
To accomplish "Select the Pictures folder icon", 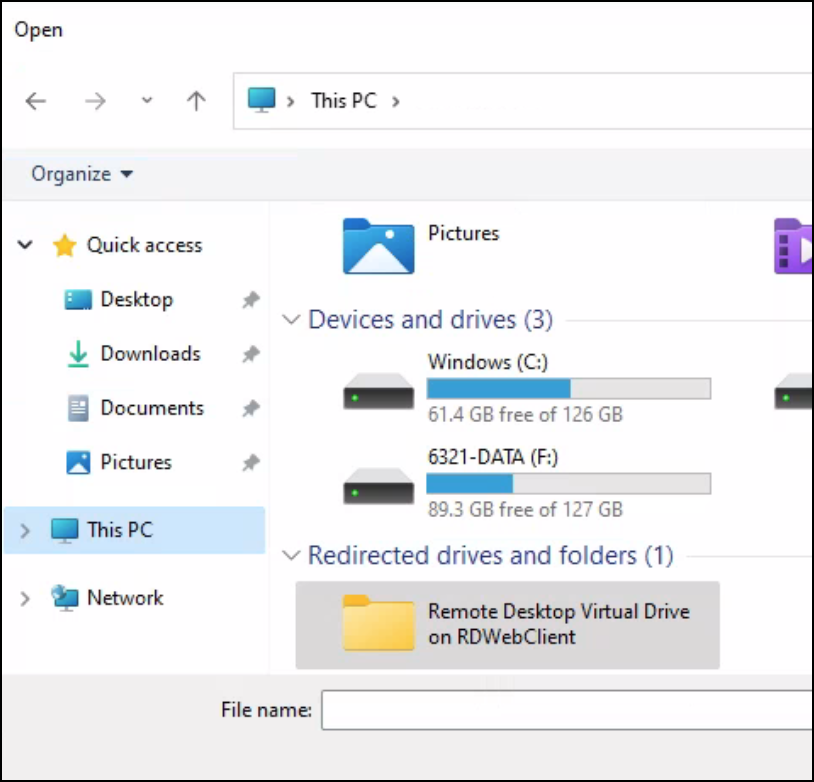I will click(378, 246).
